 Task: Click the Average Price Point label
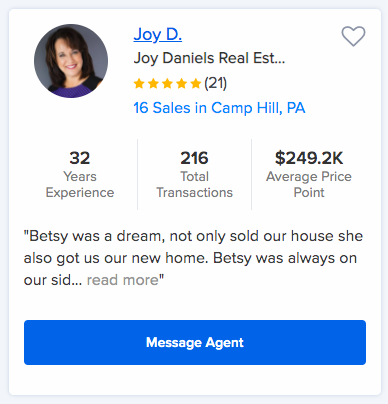pos(309,184)
